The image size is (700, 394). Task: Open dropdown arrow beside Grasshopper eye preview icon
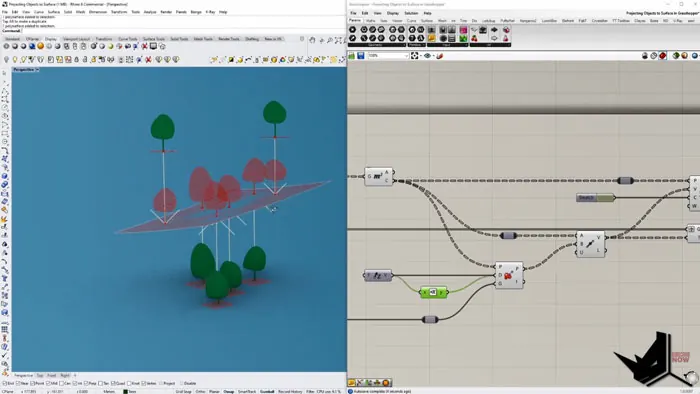[x=433, y=56]
